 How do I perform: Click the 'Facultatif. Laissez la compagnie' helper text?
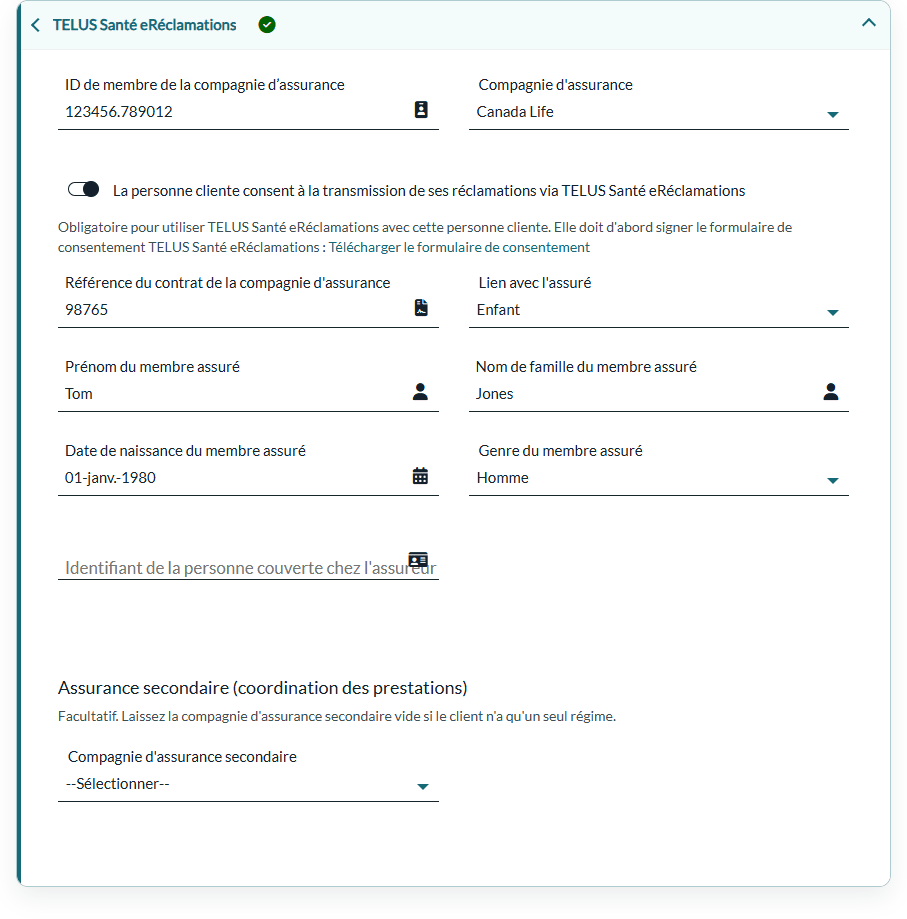click(x=337, y=716)
